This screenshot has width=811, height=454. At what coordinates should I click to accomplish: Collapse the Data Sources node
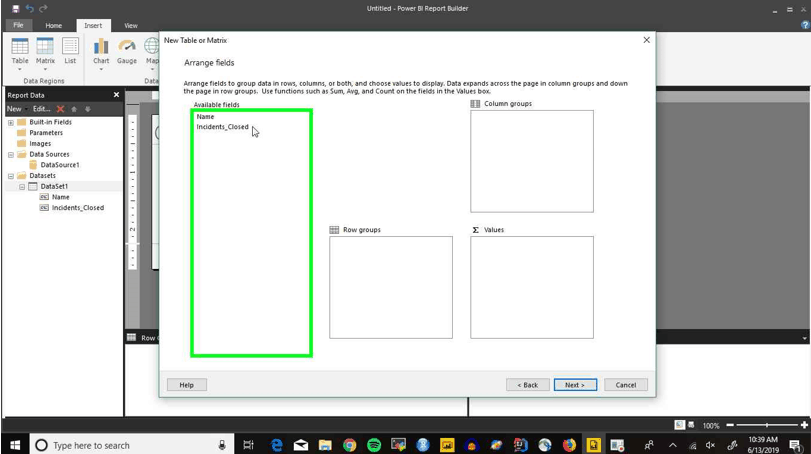[x=10, y=155]
